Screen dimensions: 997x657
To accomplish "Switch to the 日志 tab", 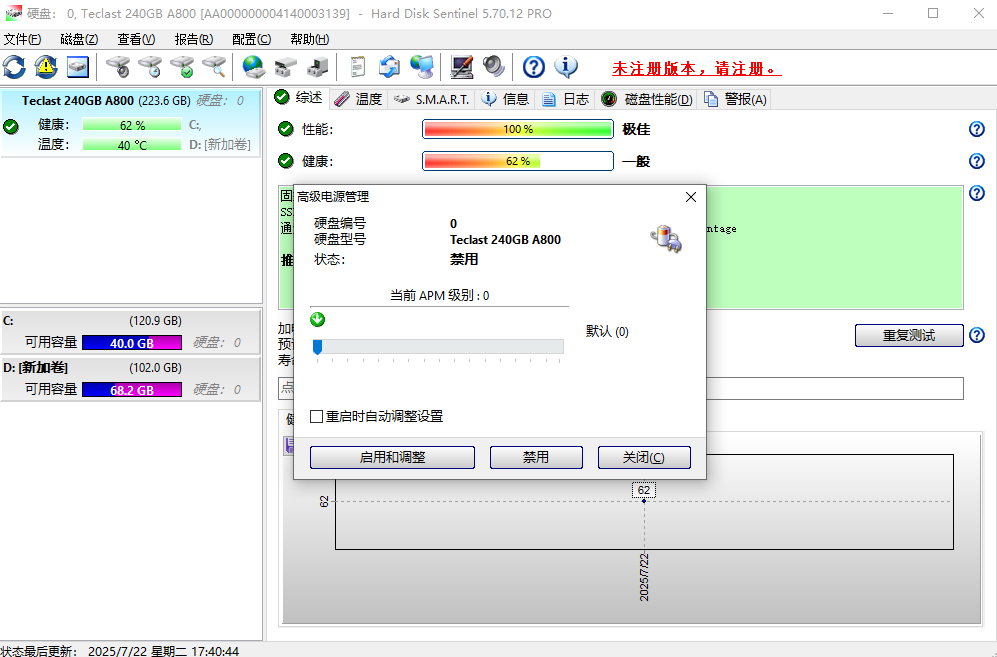I will pos(565,99).
